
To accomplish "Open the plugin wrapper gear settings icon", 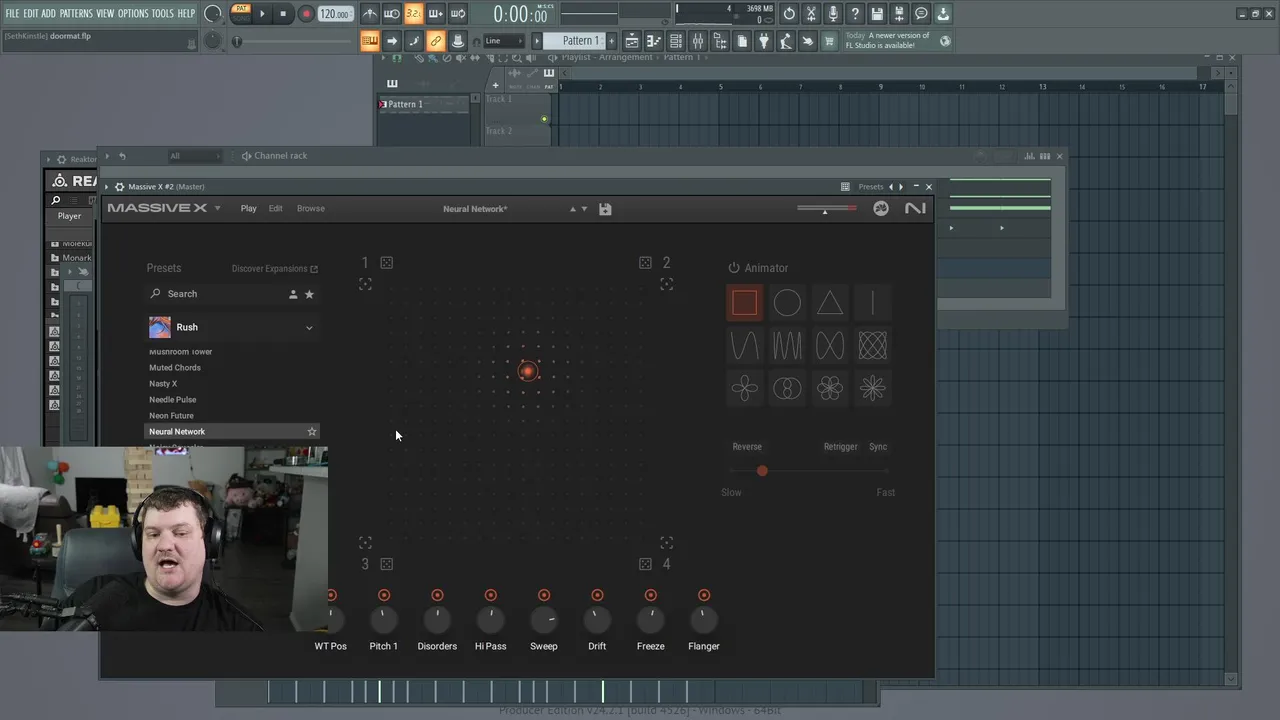I will [x=119, y=187].
